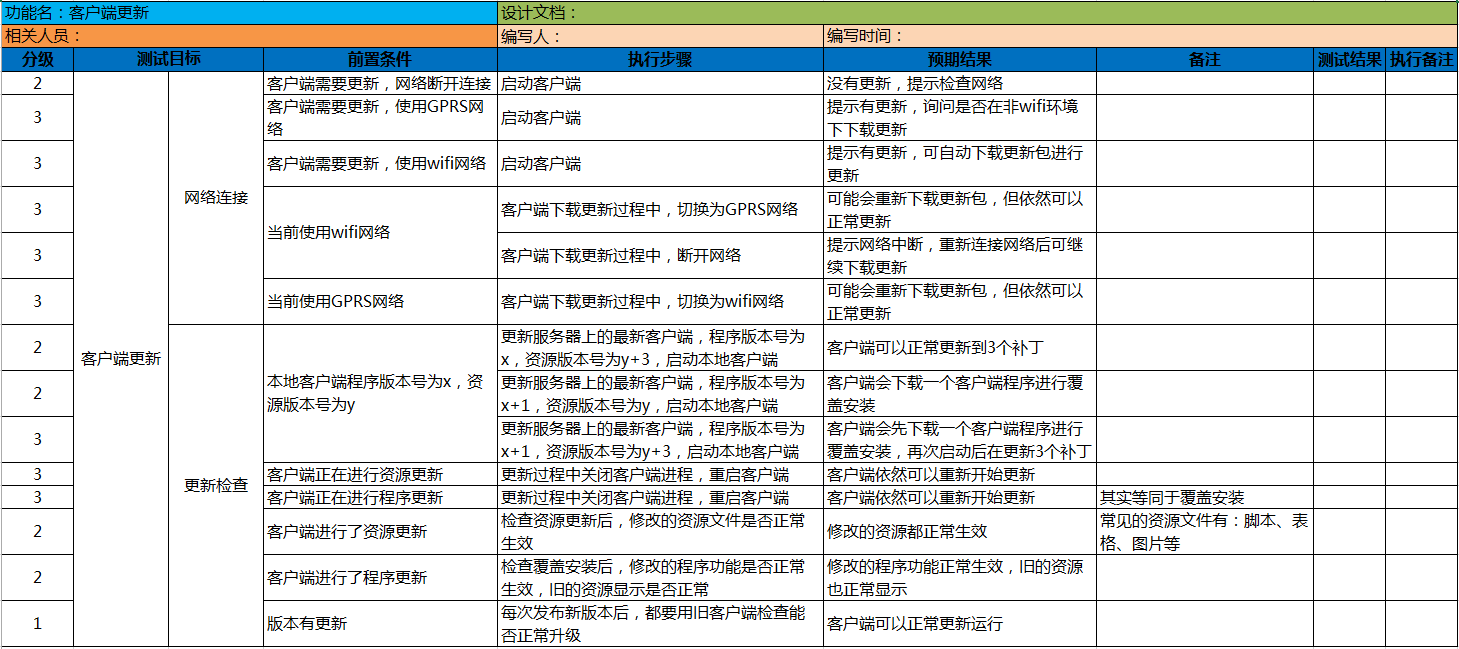Image resolution: width=1459 pixels, height=649 pixels.
Task: Select the "分级" column header
Action: point(37,59)
